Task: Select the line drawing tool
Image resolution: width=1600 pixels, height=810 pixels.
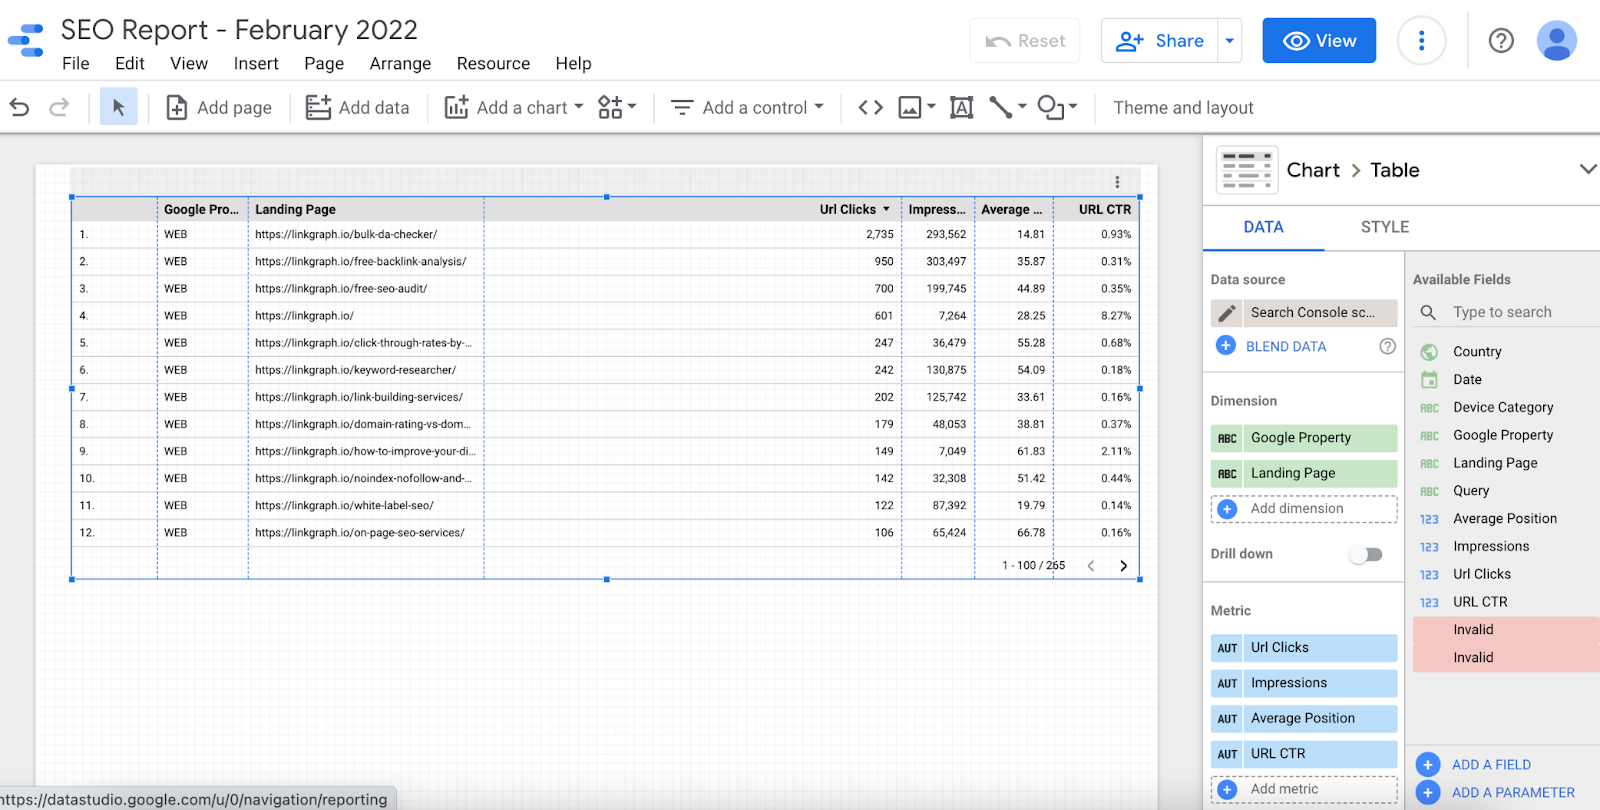Action: pos(1000,107)
